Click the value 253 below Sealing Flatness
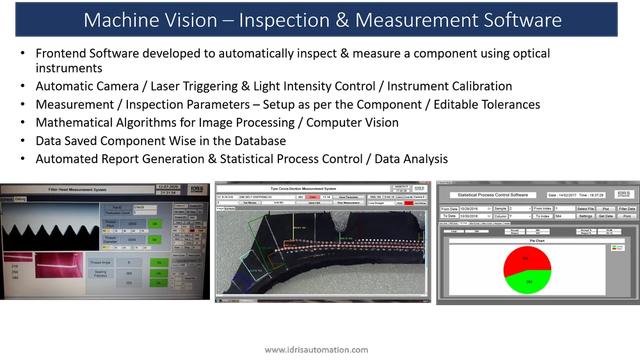The width and height of the screenshot is (640, 362). (129, 283)
